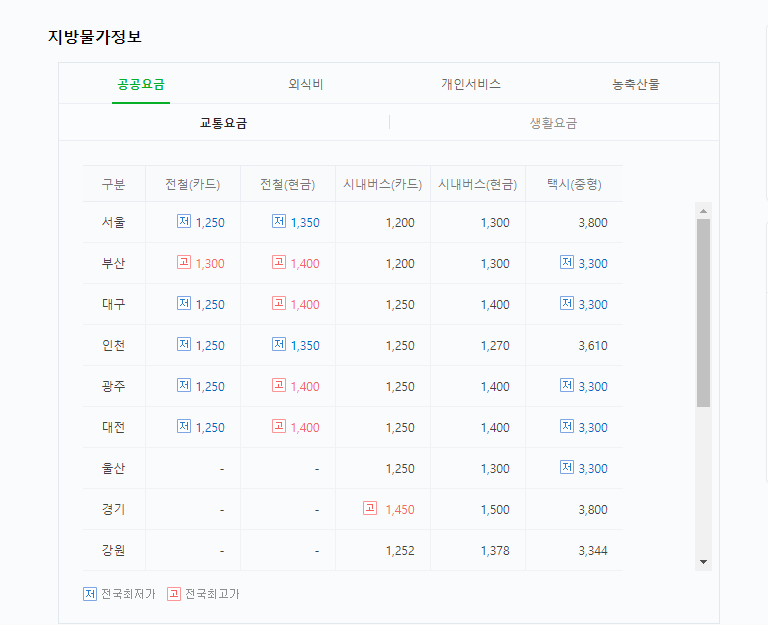This screenshot has width=768, height=625.
Task: Select the 대구 row label
Action: click(x=114, y=304)
